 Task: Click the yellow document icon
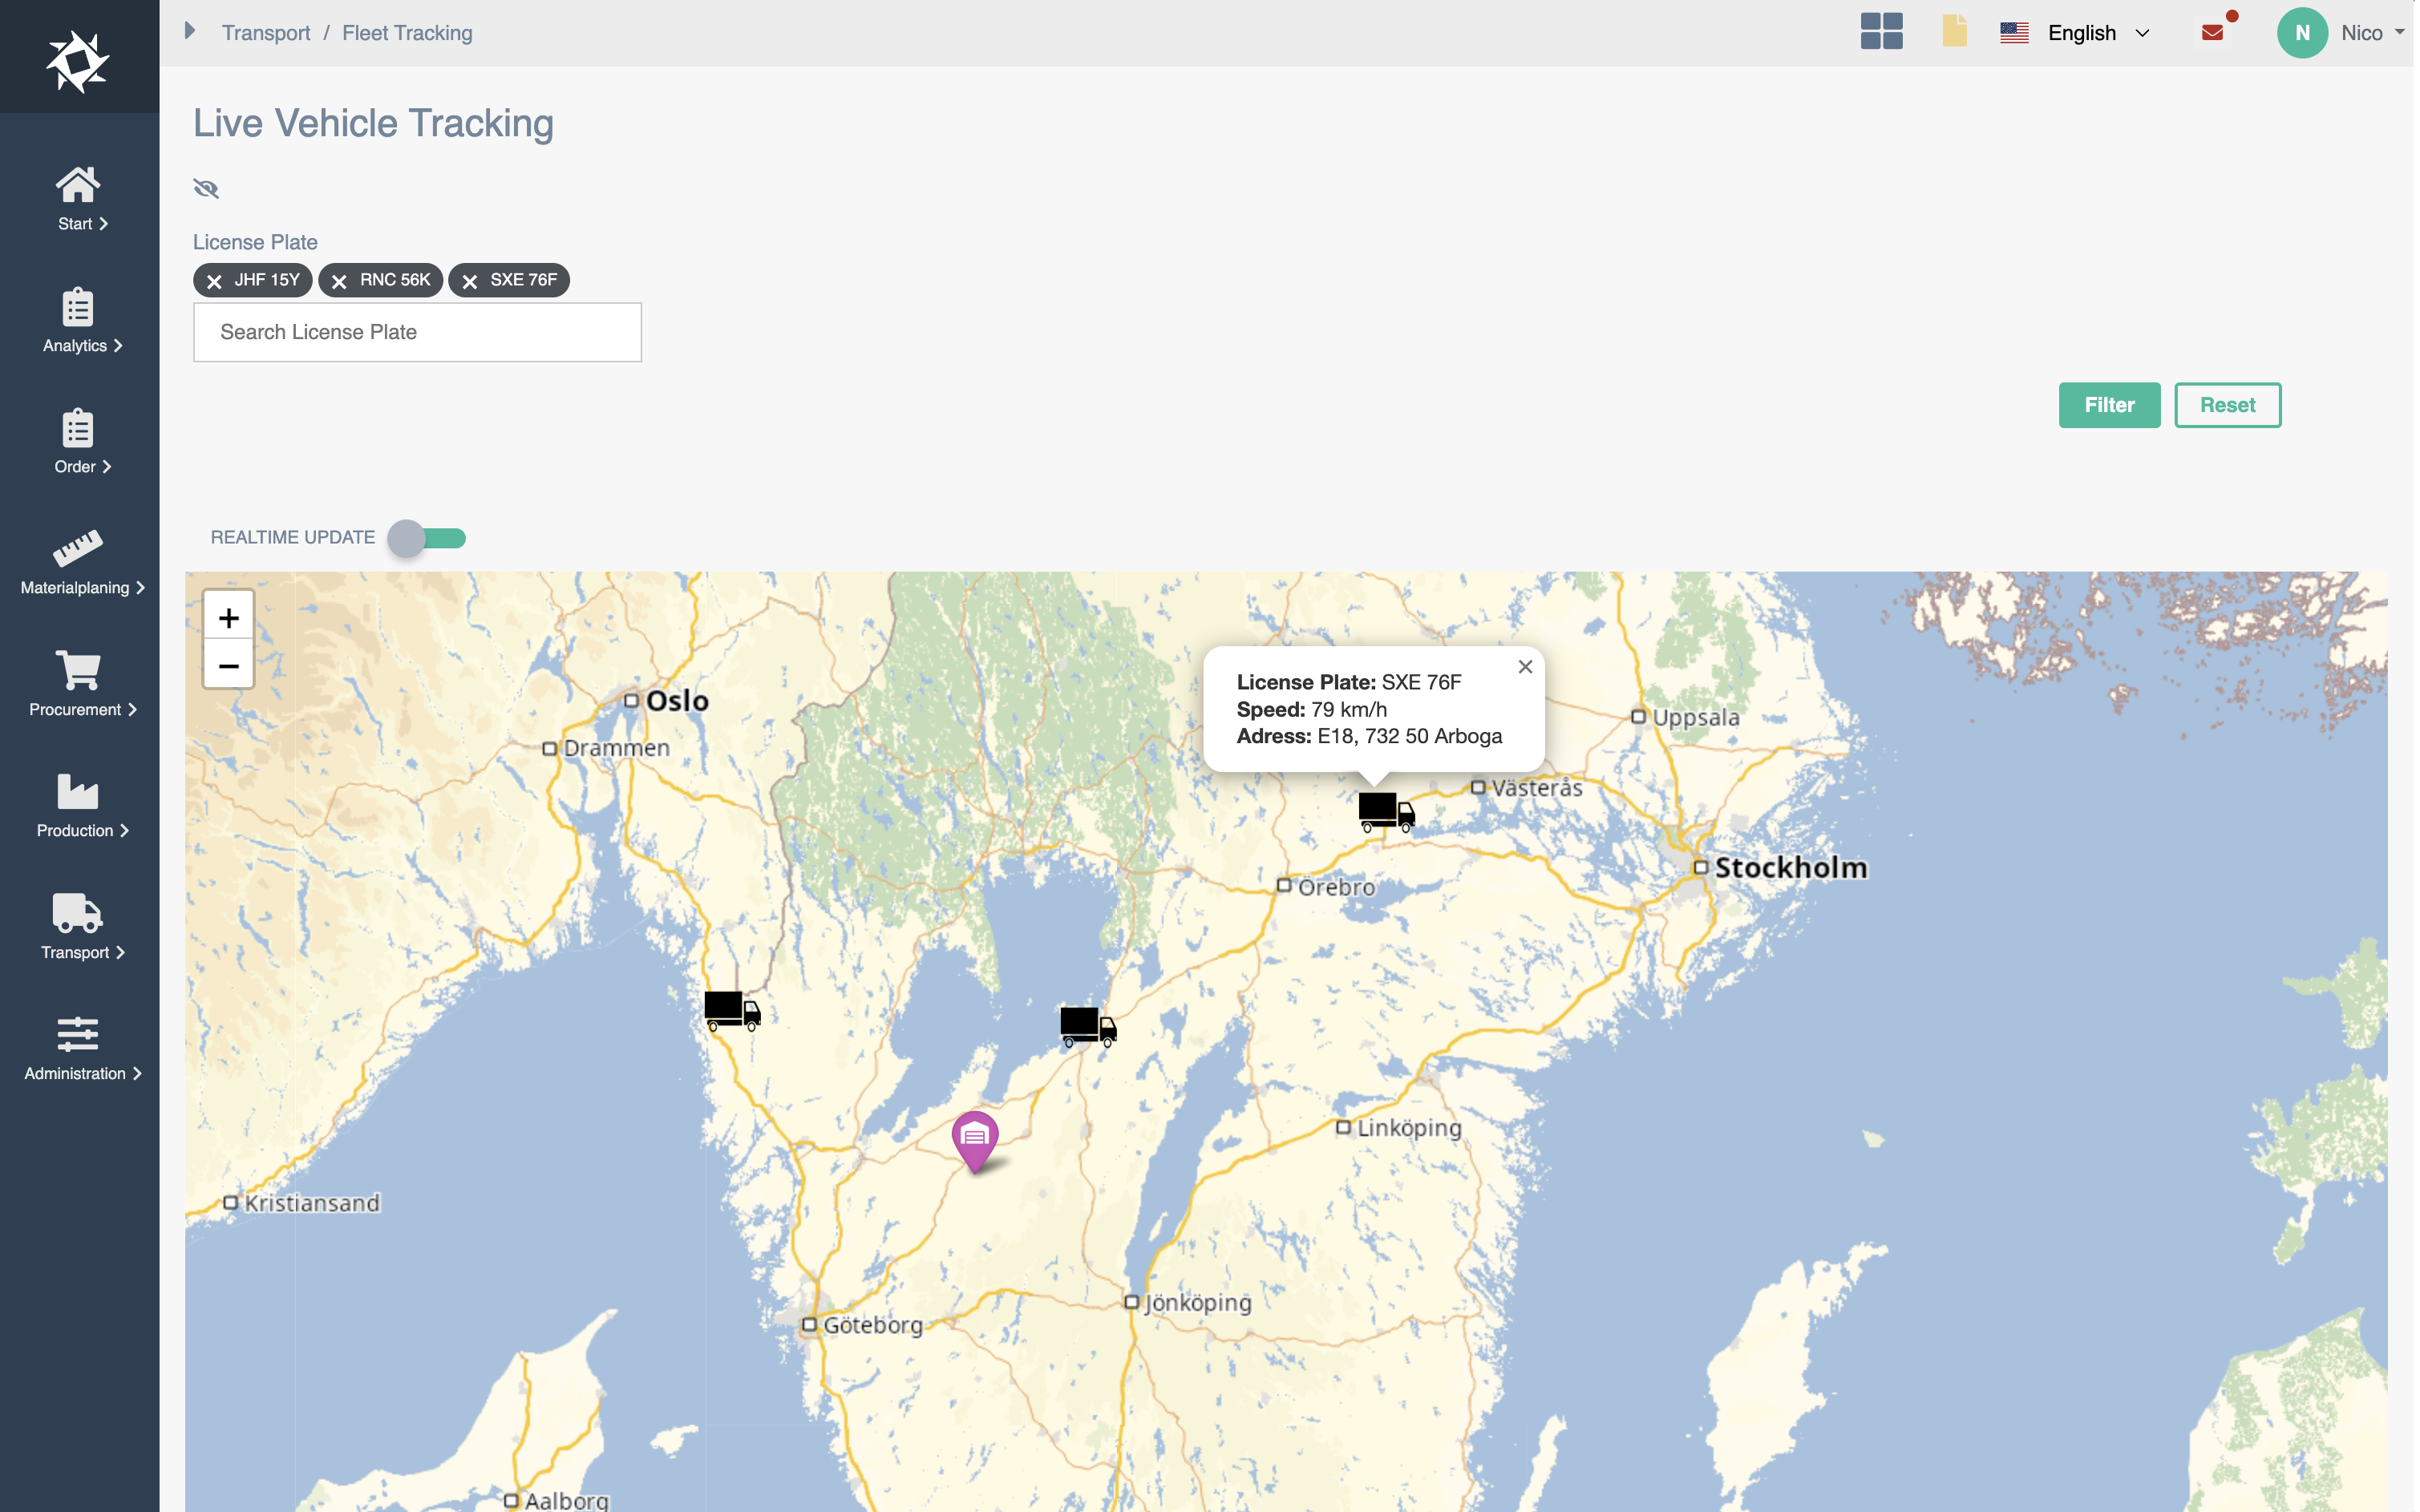point(1954,31)
